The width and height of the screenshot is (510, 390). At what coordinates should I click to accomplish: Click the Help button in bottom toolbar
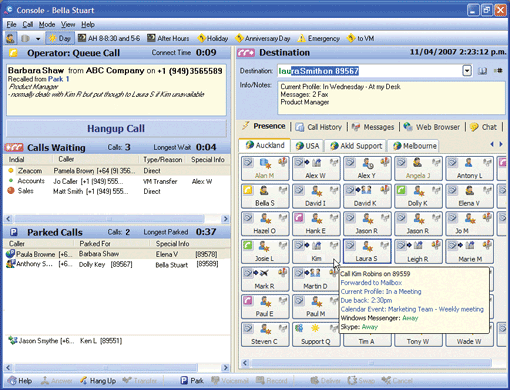pyautogui.click(x=20, y=381)
